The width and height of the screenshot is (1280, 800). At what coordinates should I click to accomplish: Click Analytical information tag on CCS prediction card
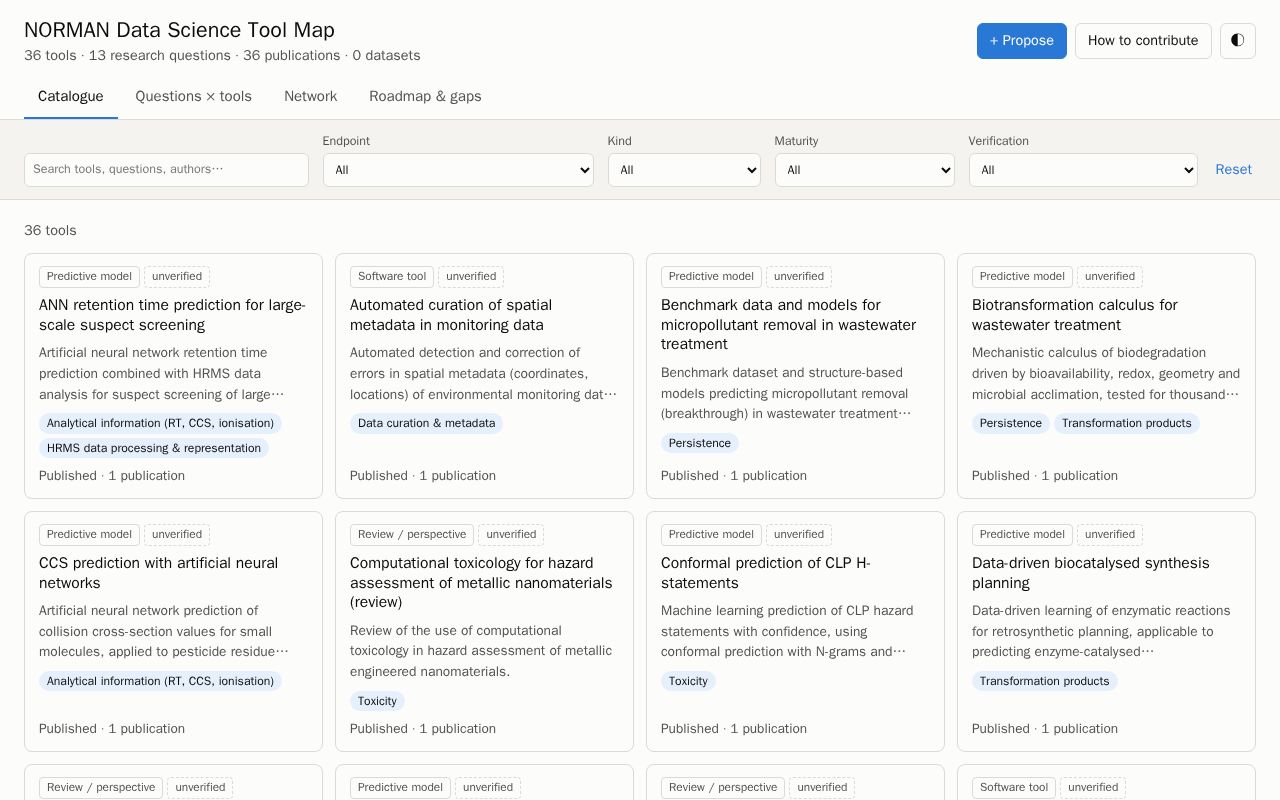(x=160, y=681)
